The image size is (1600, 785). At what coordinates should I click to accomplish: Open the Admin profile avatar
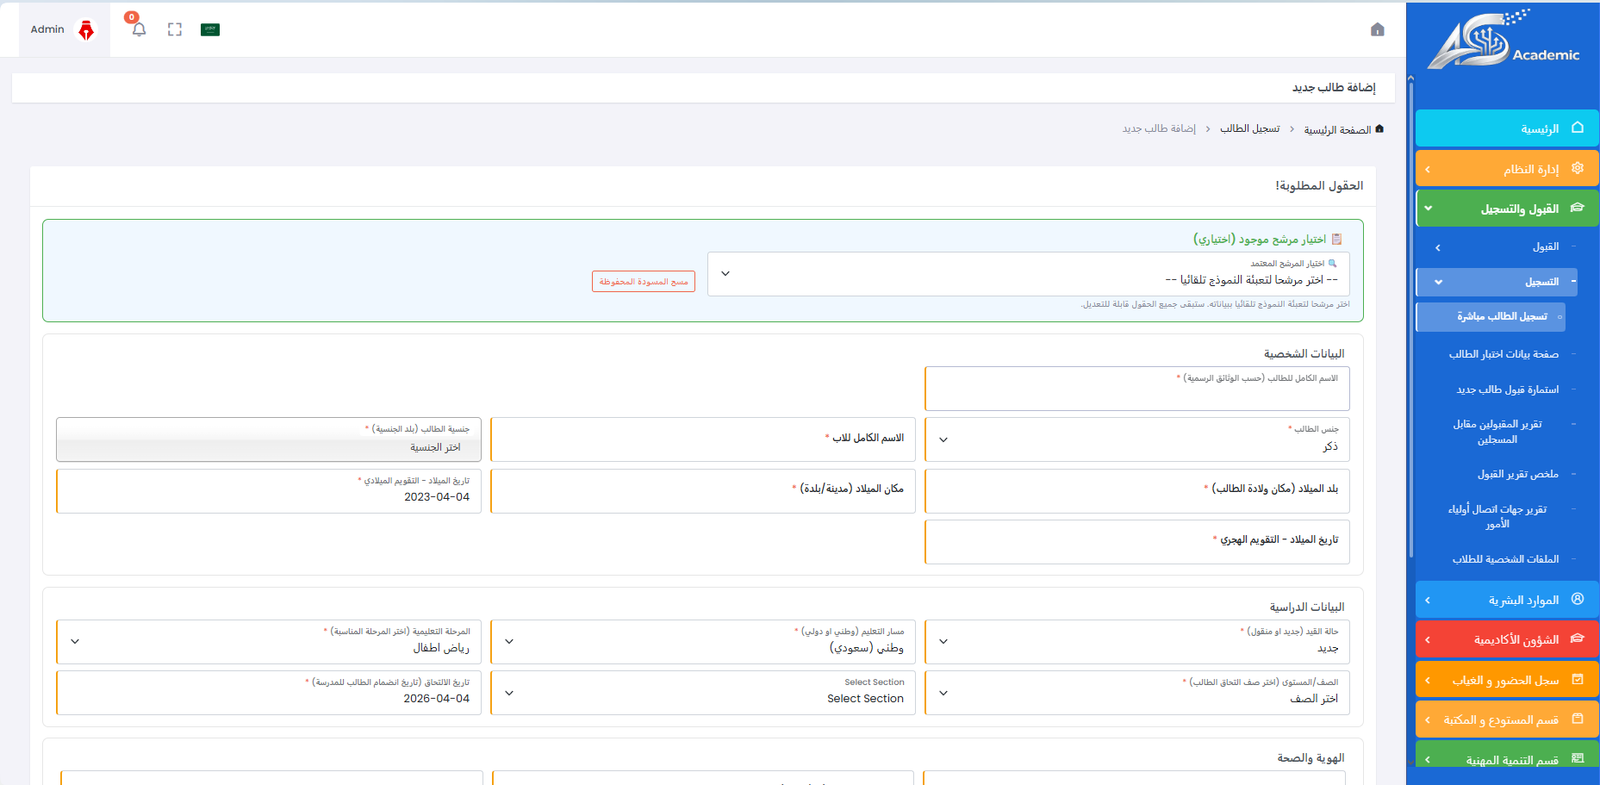(x=86, y=30)
